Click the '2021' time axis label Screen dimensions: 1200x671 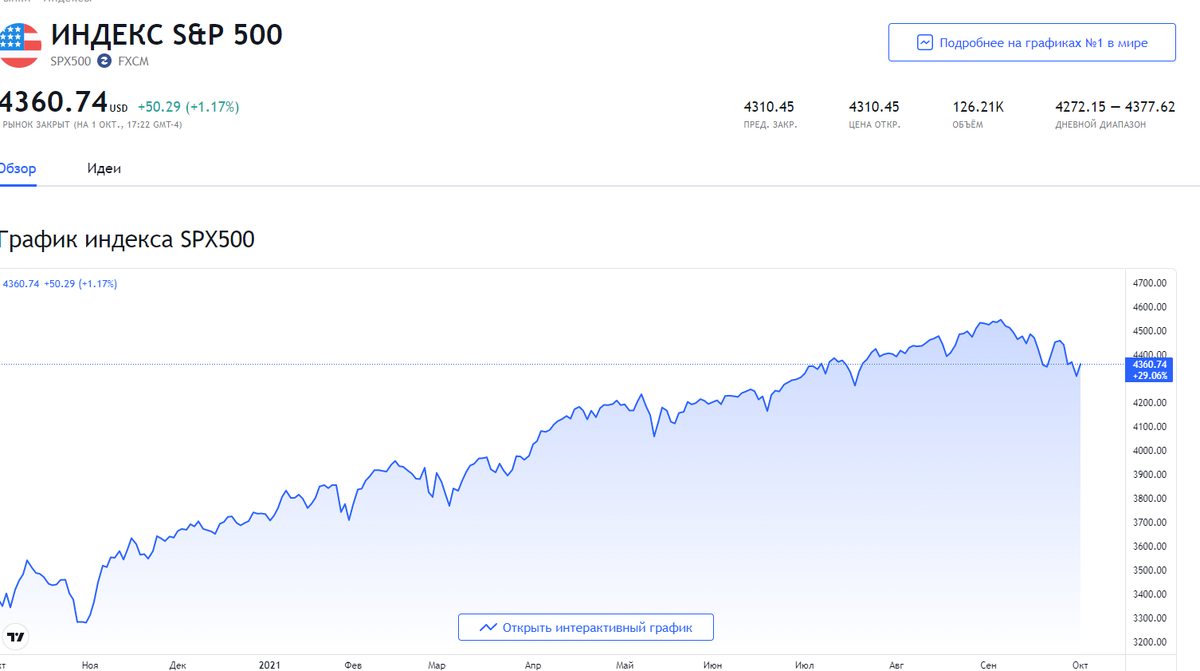click(269, 664)
